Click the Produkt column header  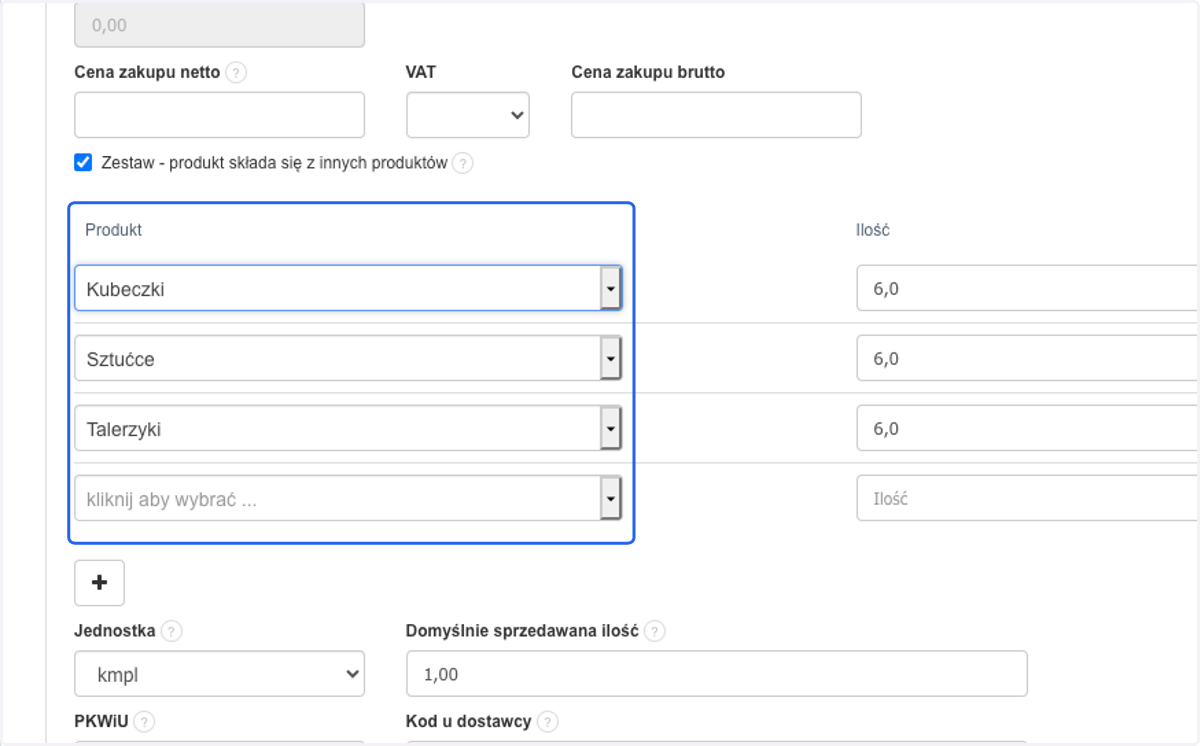(113, 230)
